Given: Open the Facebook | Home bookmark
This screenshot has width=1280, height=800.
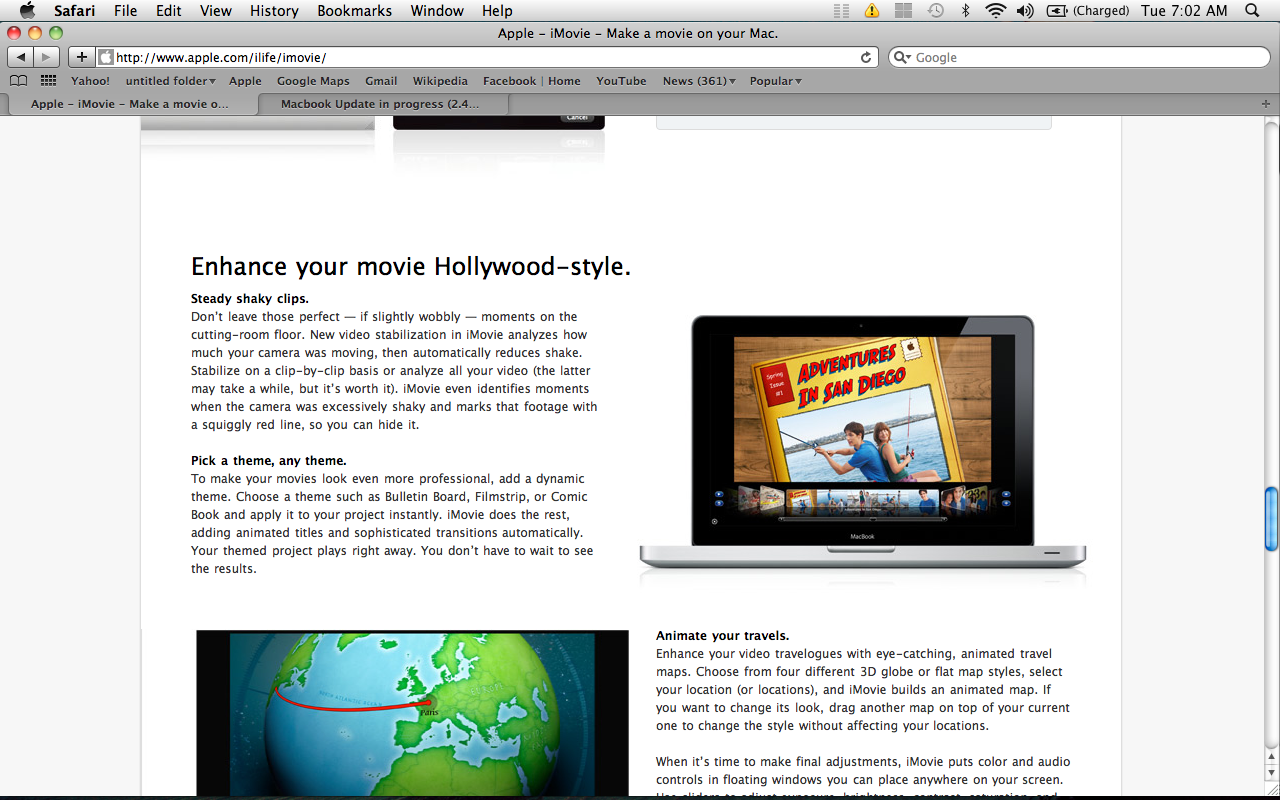Looking at the screenshot, I should pyautogui.click(x=532, y=81).
